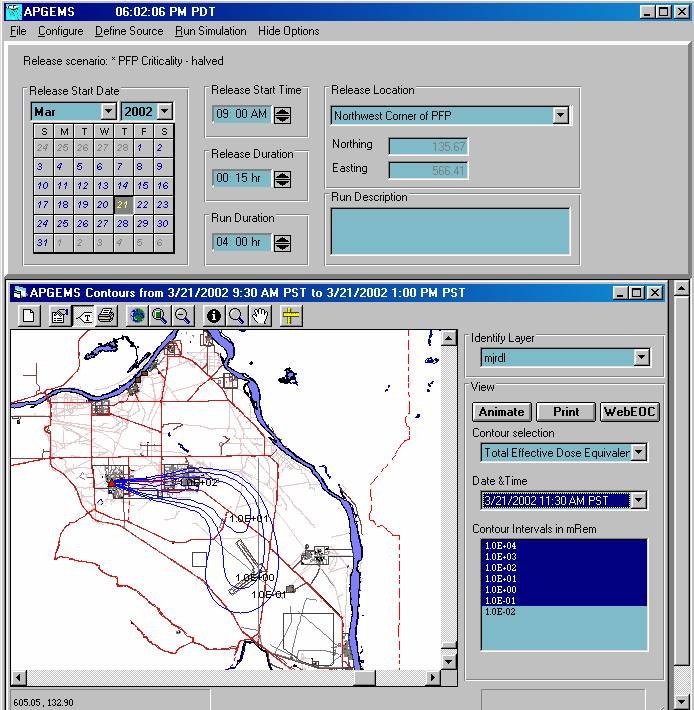This screenshot has width=694, height=710.
Task: Click the find magnifier icon
Action: coord(237,316)
